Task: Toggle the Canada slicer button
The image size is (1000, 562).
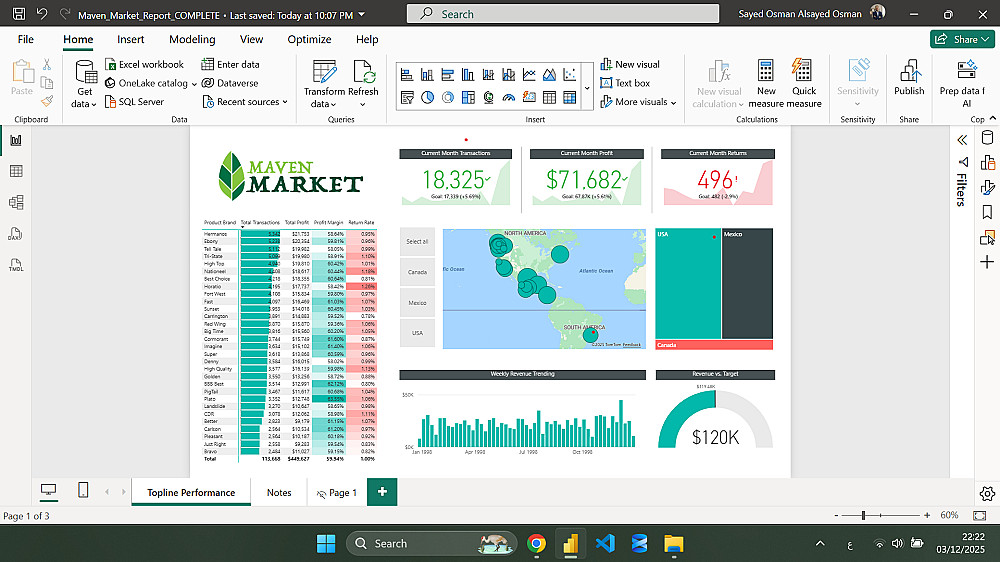Action: [x=417, y=272]
